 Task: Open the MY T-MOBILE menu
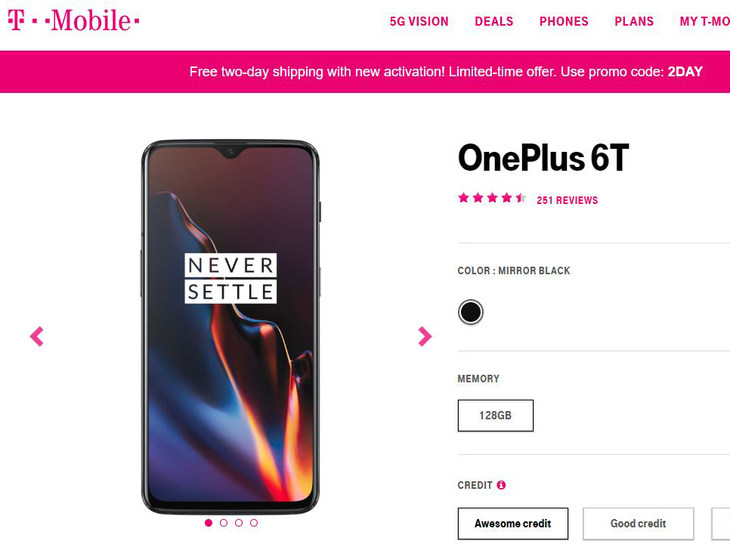pos(704,21)
